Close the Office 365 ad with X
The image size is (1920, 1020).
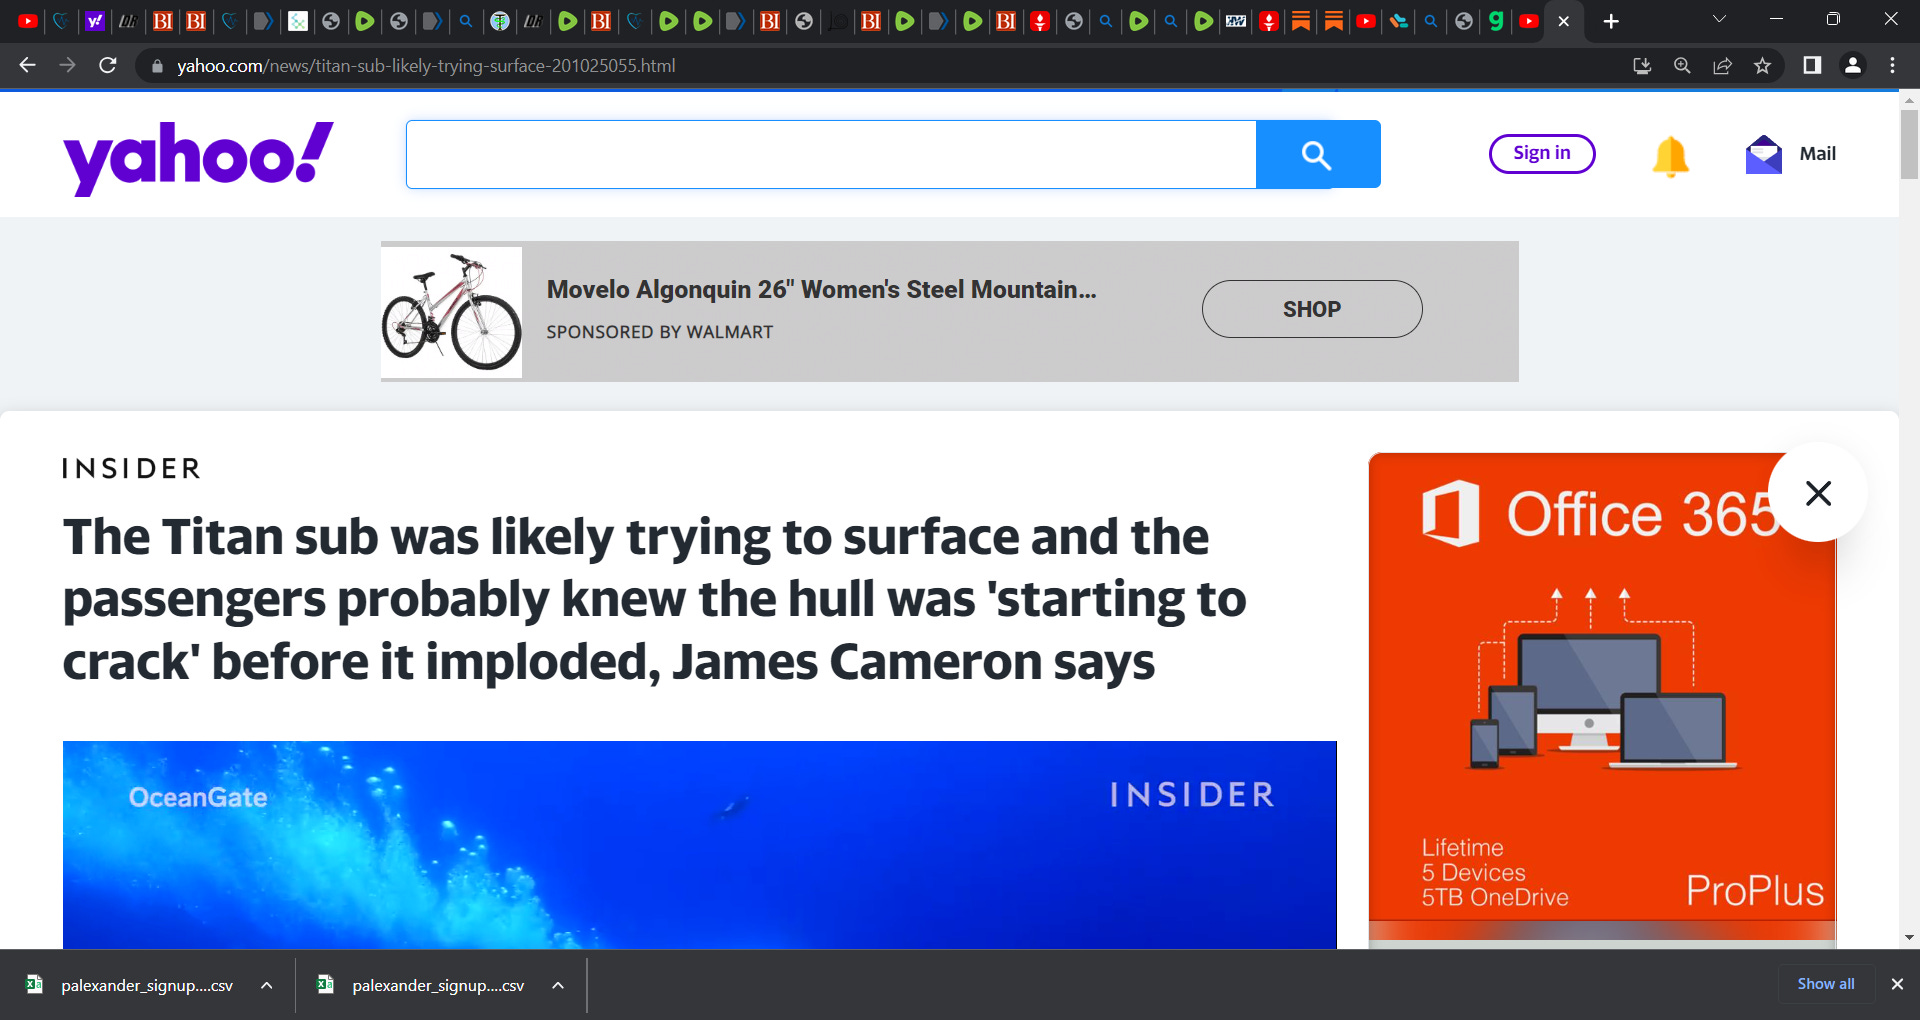1818,493
